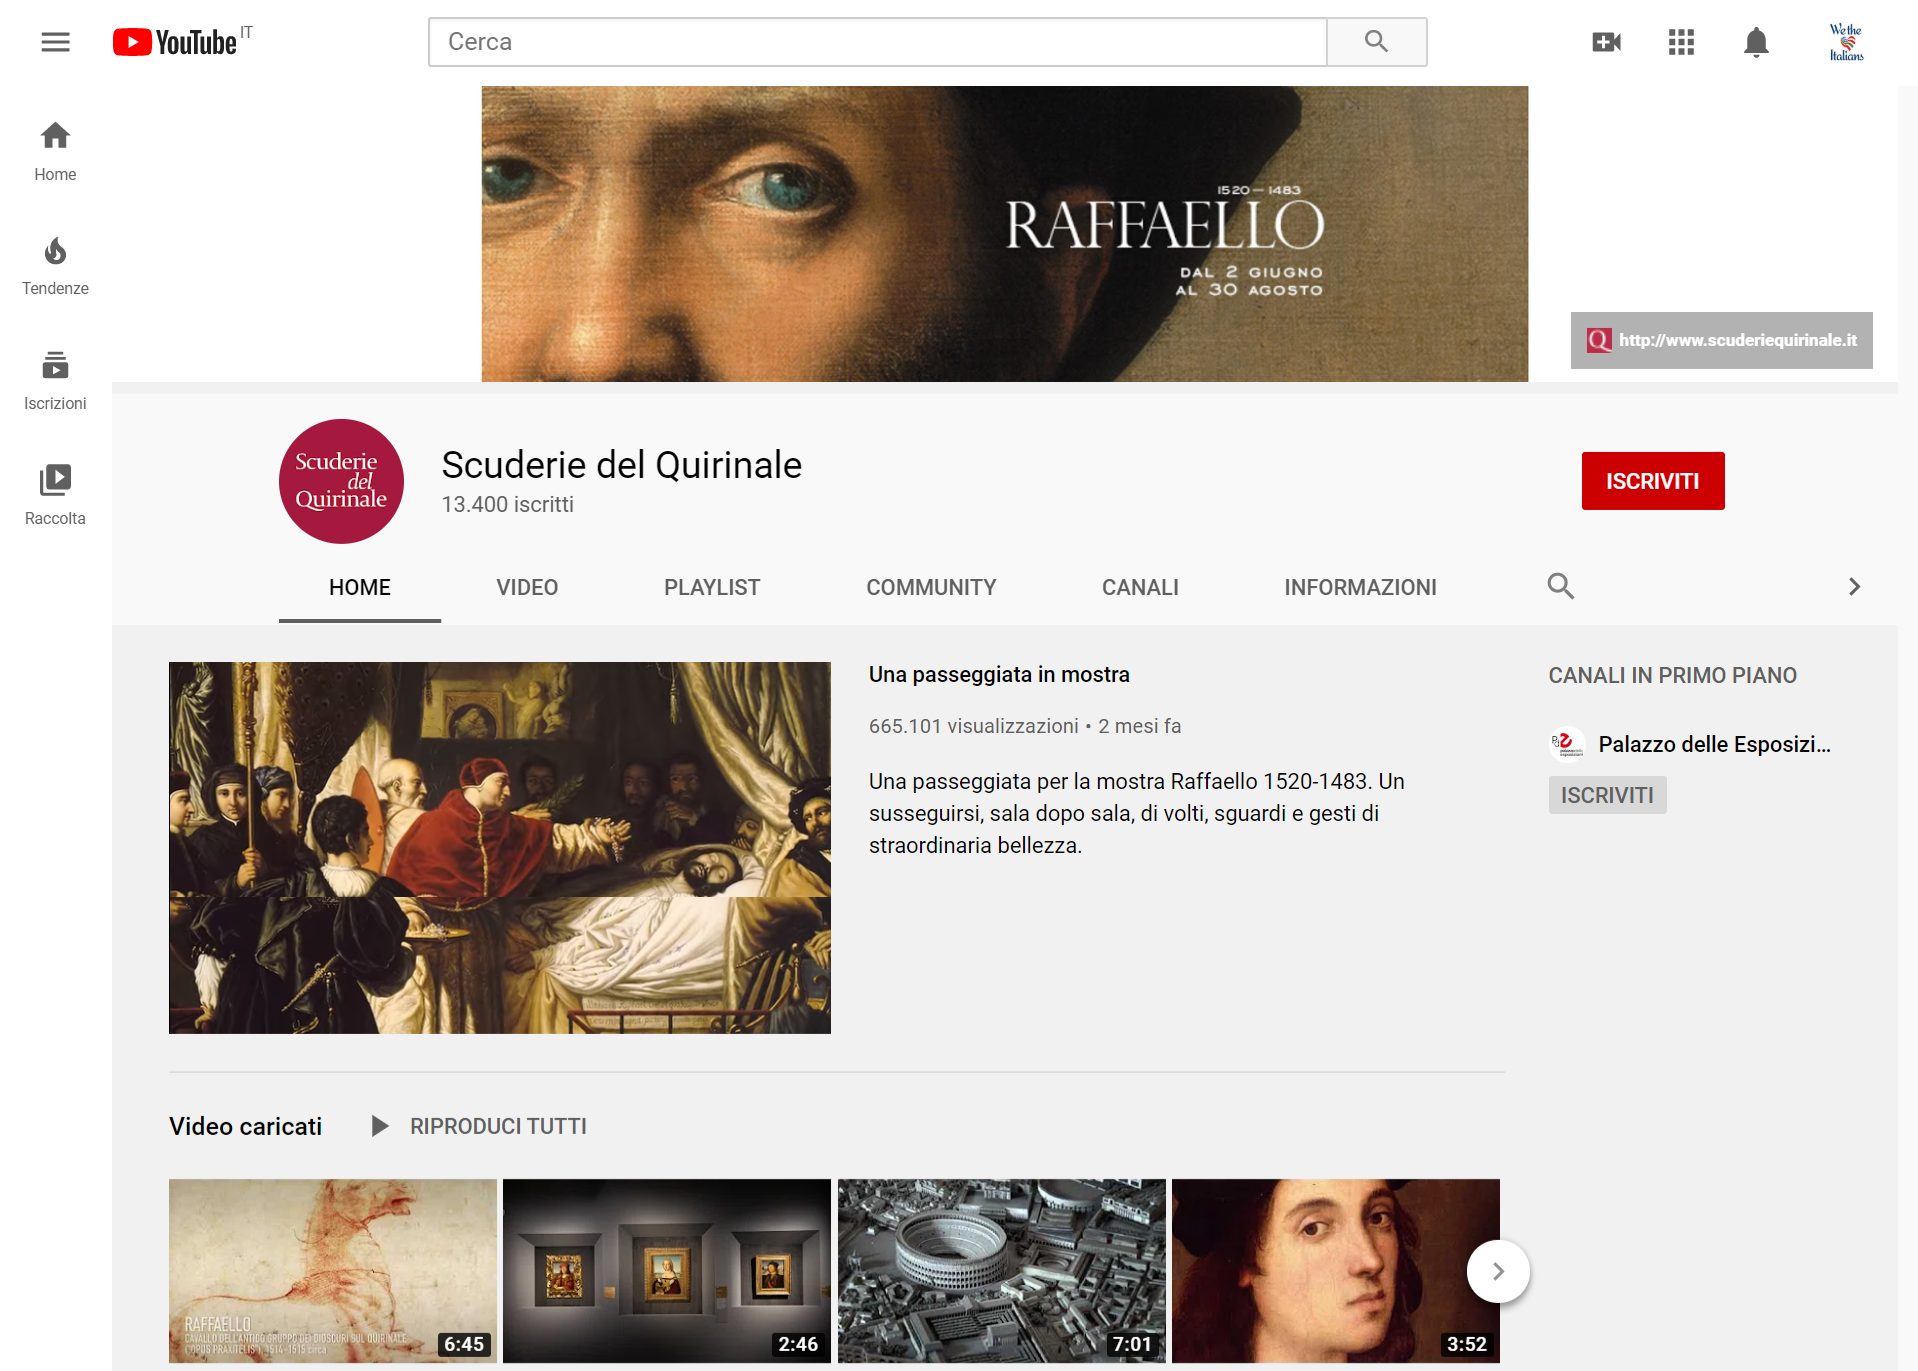This screenshot has height=1371, width=1918.
Task: Open the account avatar menu
Action: [x=1846, y=42]
